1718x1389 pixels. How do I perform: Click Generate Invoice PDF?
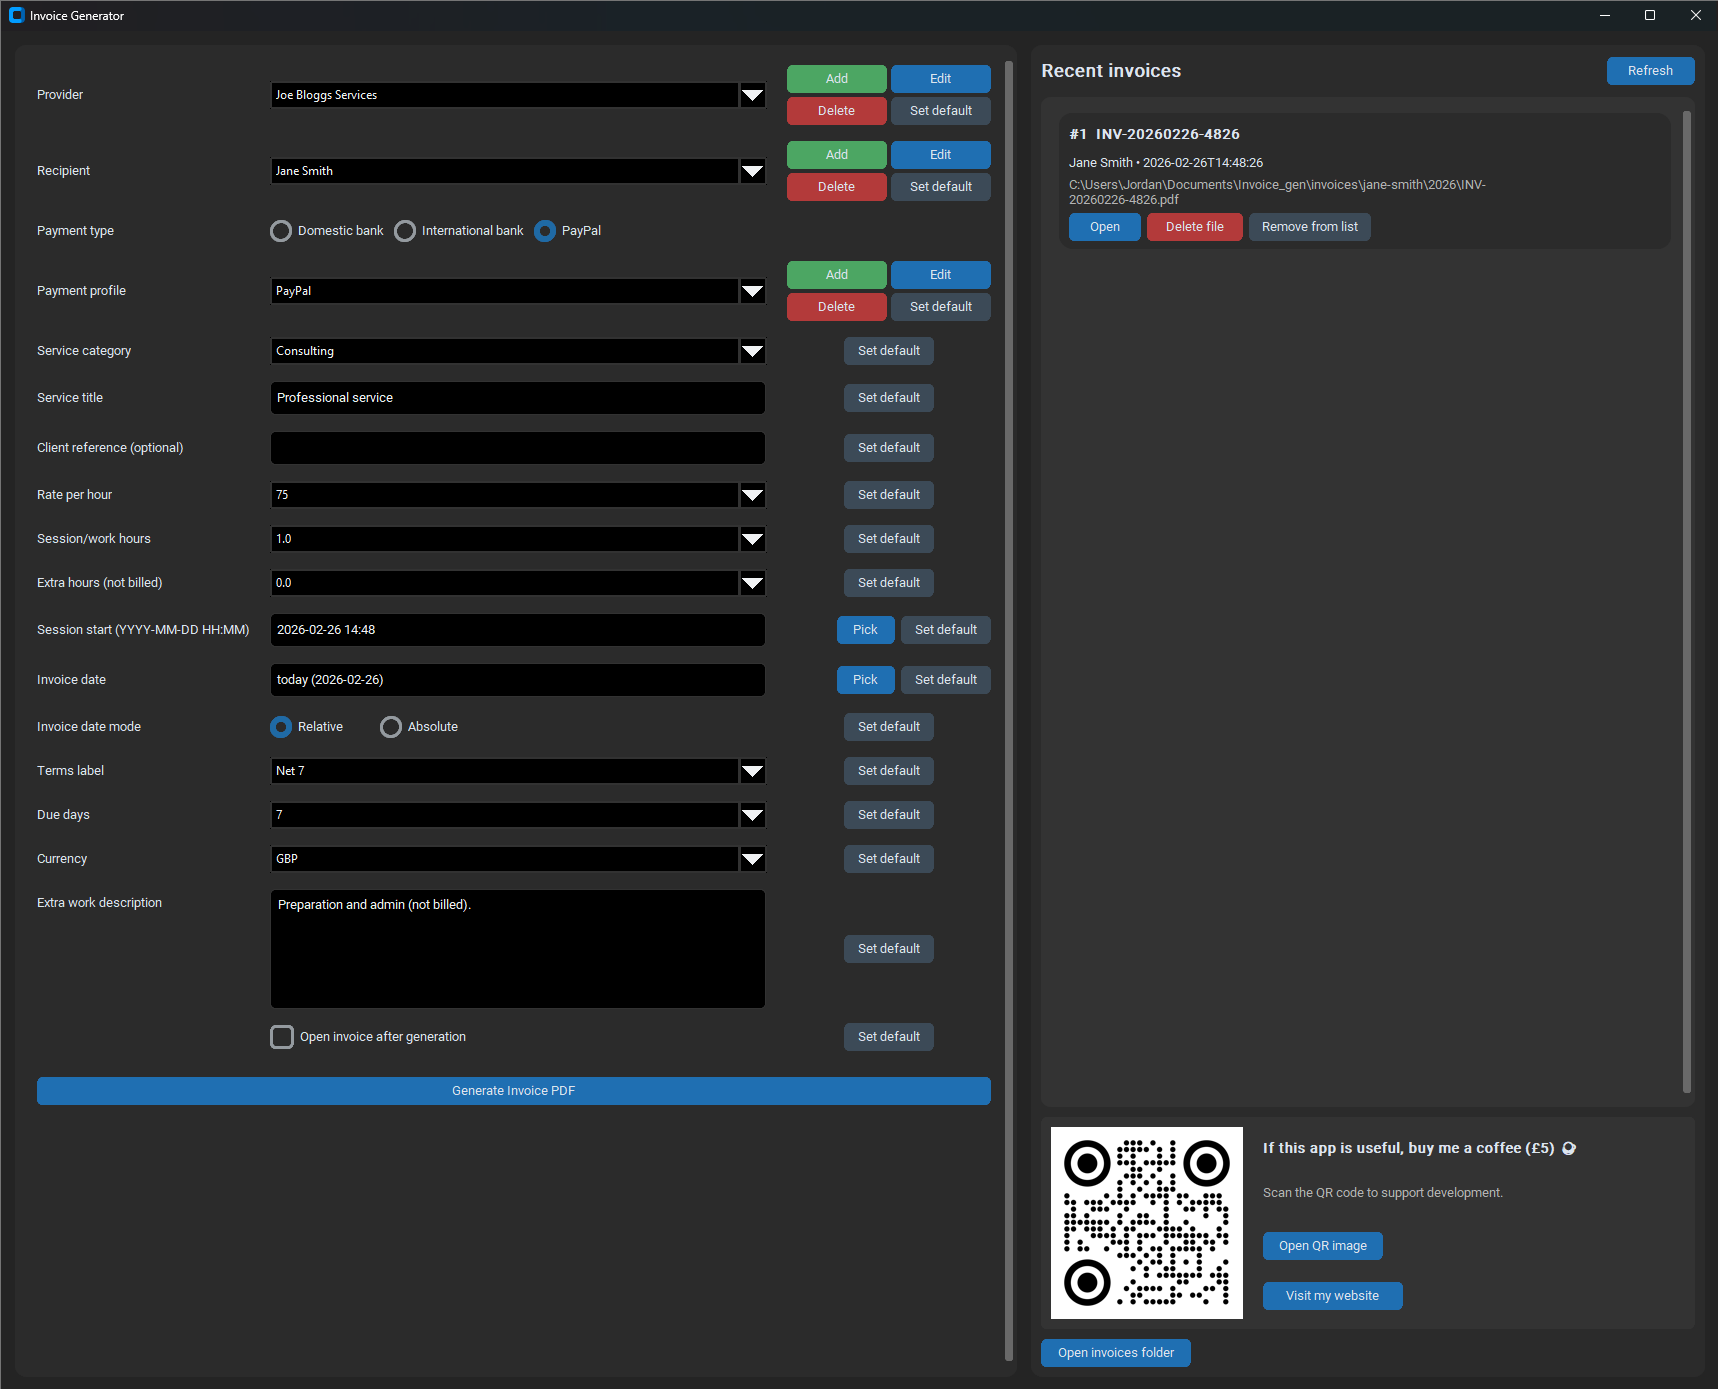coord(513,1091)
